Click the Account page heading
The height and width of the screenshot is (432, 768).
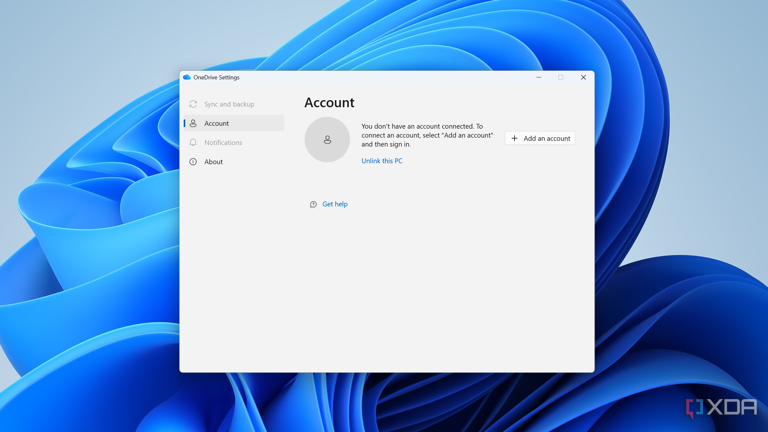click(x=329, y=102)
